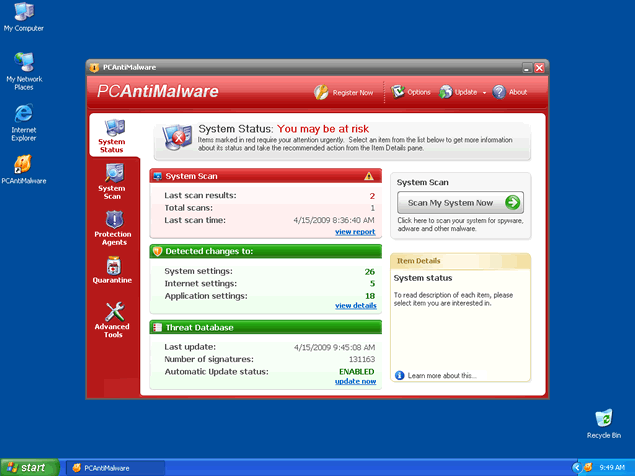
Task: Open the Protection Agents section
Action: click(x=112, y=226)
